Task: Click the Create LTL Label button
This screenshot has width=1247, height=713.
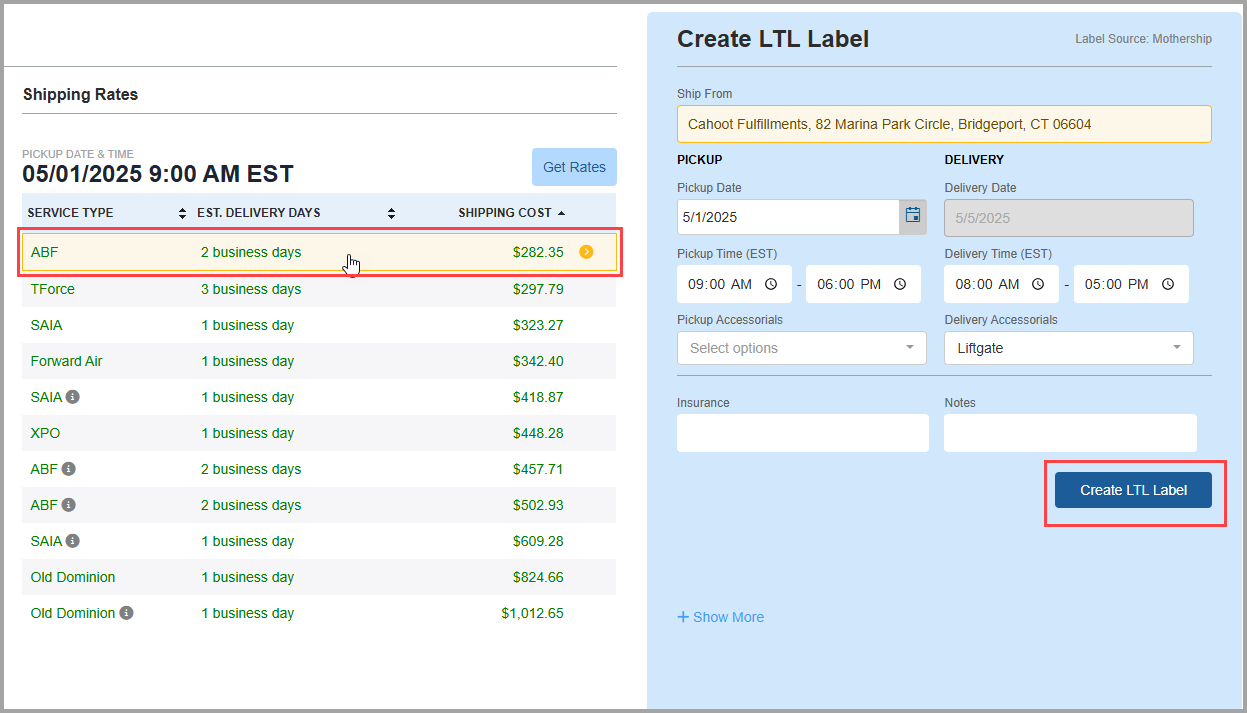Action: [1133, 490]
